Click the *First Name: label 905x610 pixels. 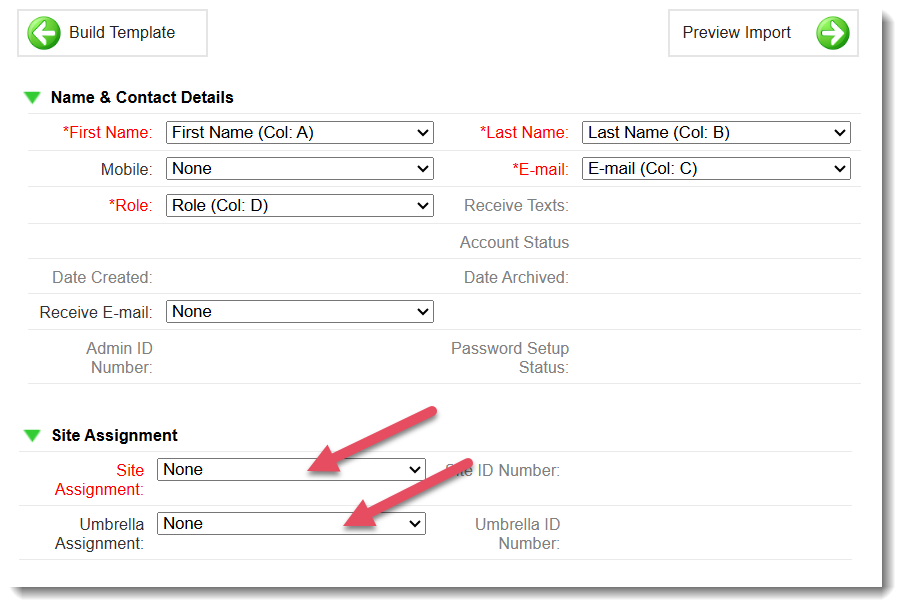click(x=107, y=133)
